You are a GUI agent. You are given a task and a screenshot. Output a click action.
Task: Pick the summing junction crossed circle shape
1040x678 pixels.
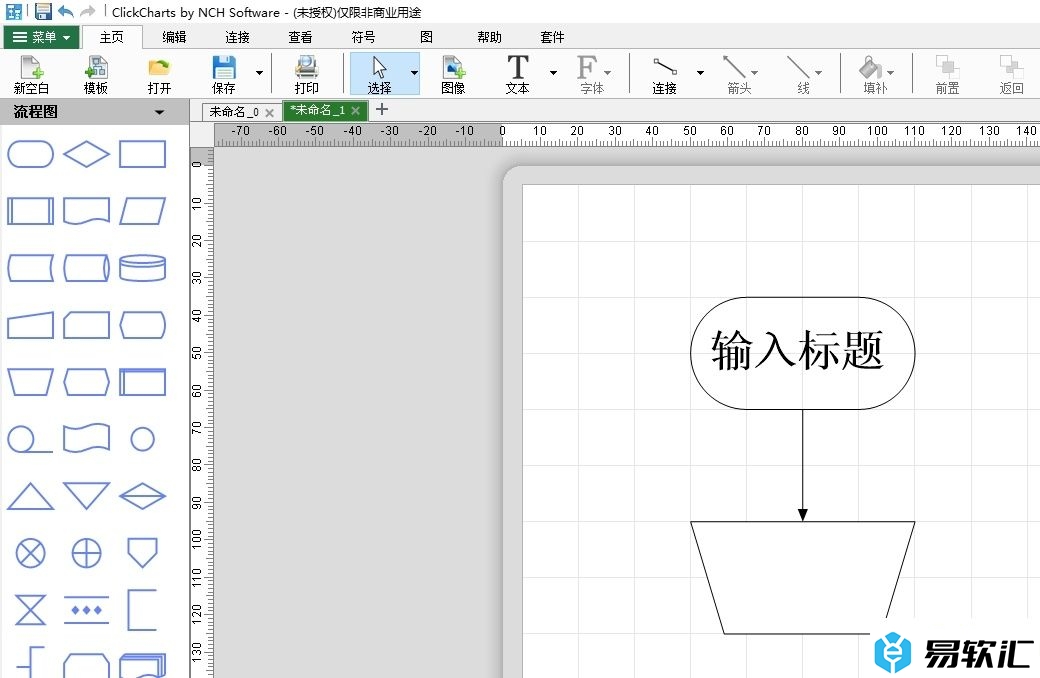31,553
